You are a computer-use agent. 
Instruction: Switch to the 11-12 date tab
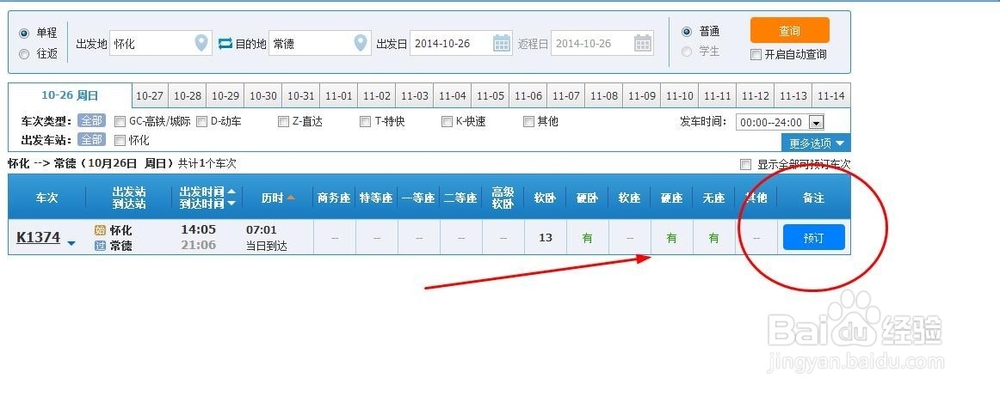coord(755,96)
